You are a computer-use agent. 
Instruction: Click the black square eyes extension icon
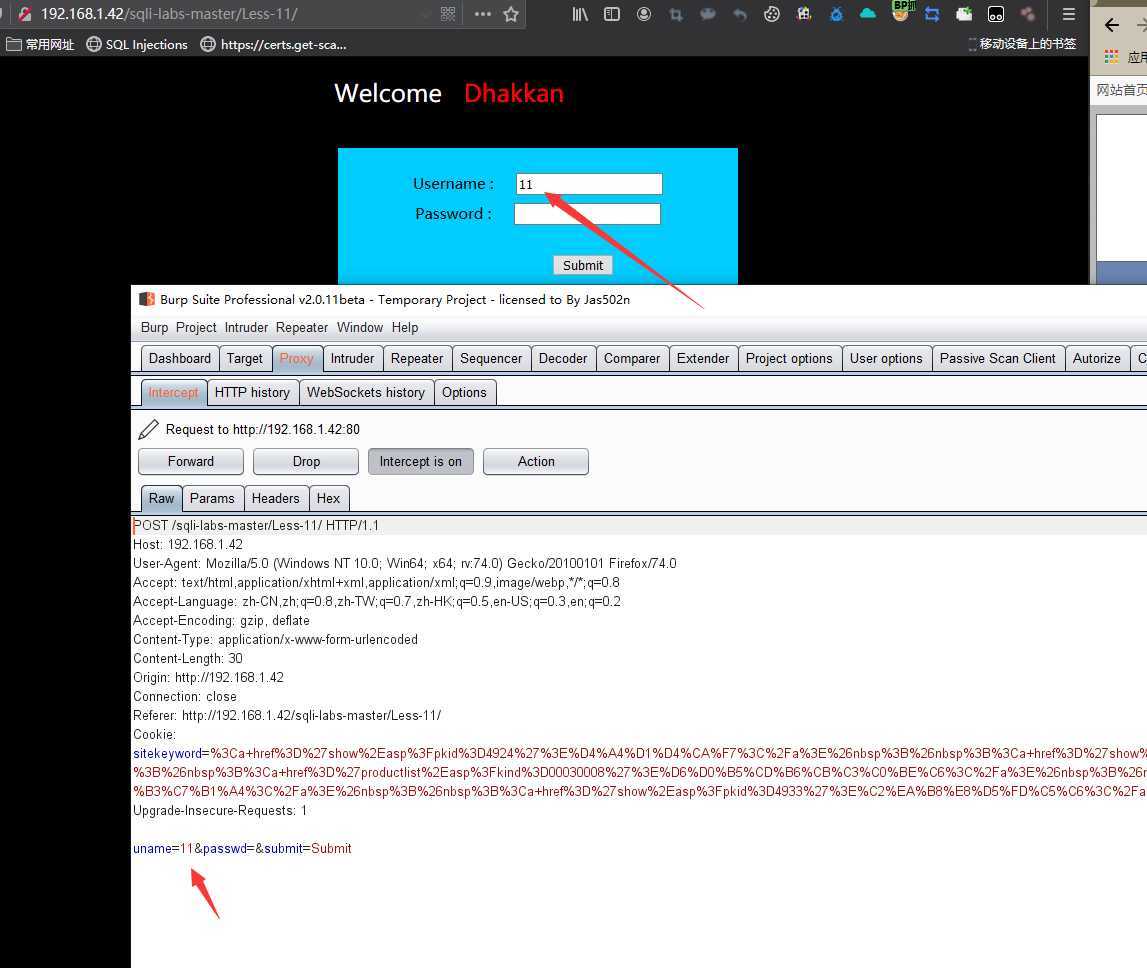pyautogui.click(x=996, y=14)
